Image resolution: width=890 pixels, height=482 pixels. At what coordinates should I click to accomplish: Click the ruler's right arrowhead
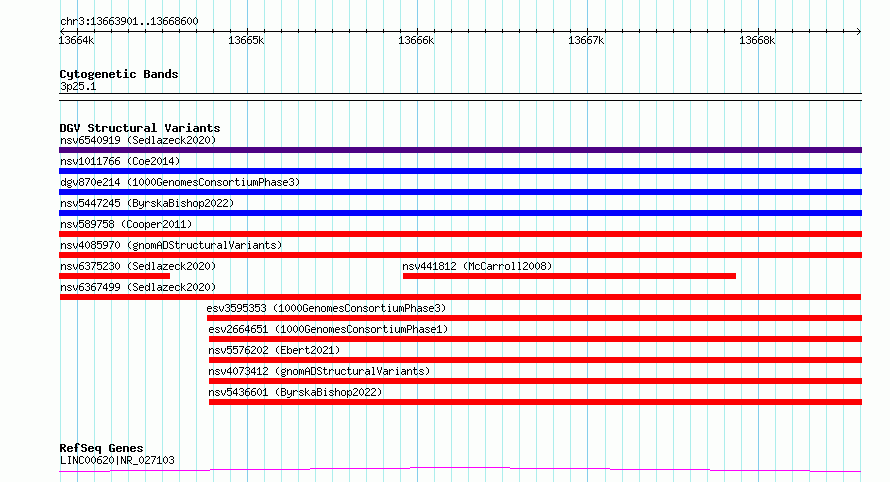[859, 31]
